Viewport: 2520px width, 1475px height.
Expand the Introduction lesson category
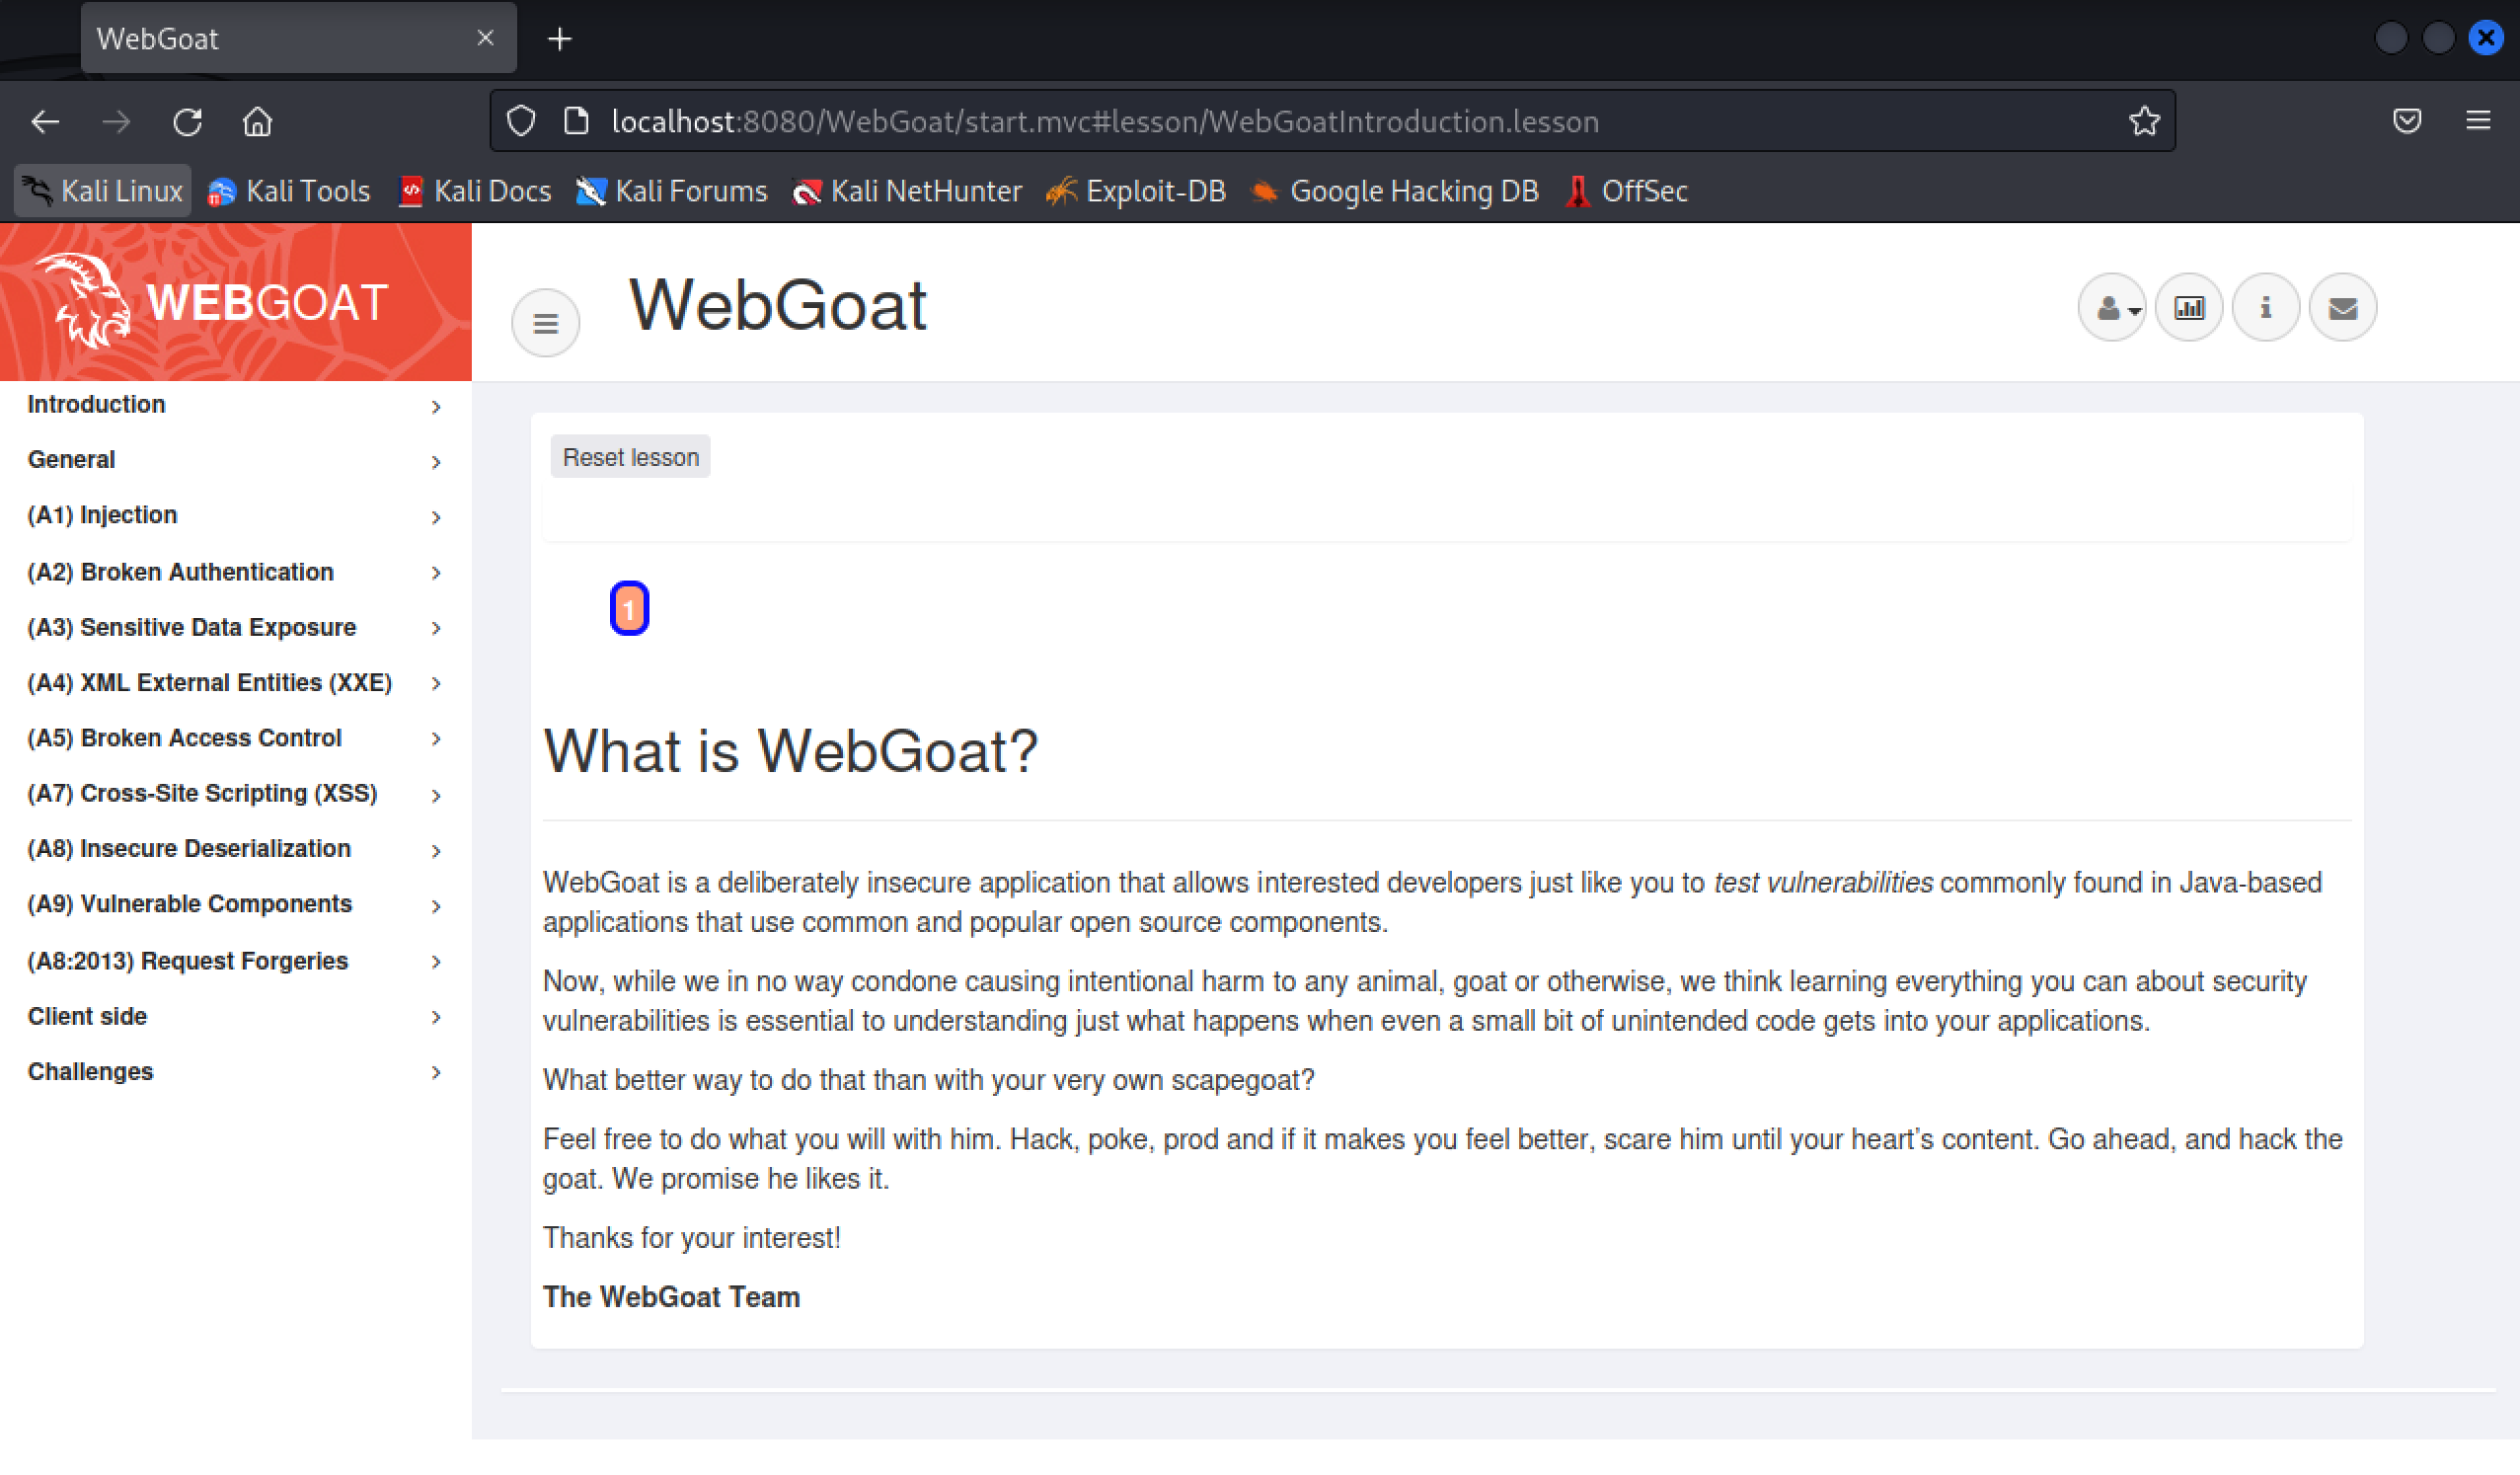[97, 405]
